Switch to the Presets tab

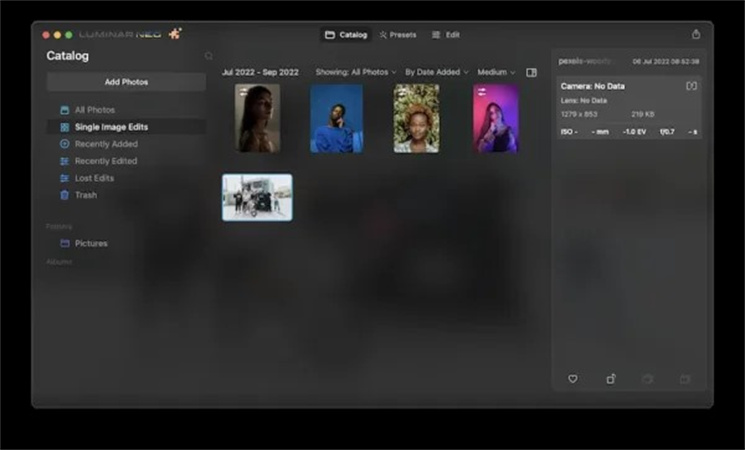398,35
